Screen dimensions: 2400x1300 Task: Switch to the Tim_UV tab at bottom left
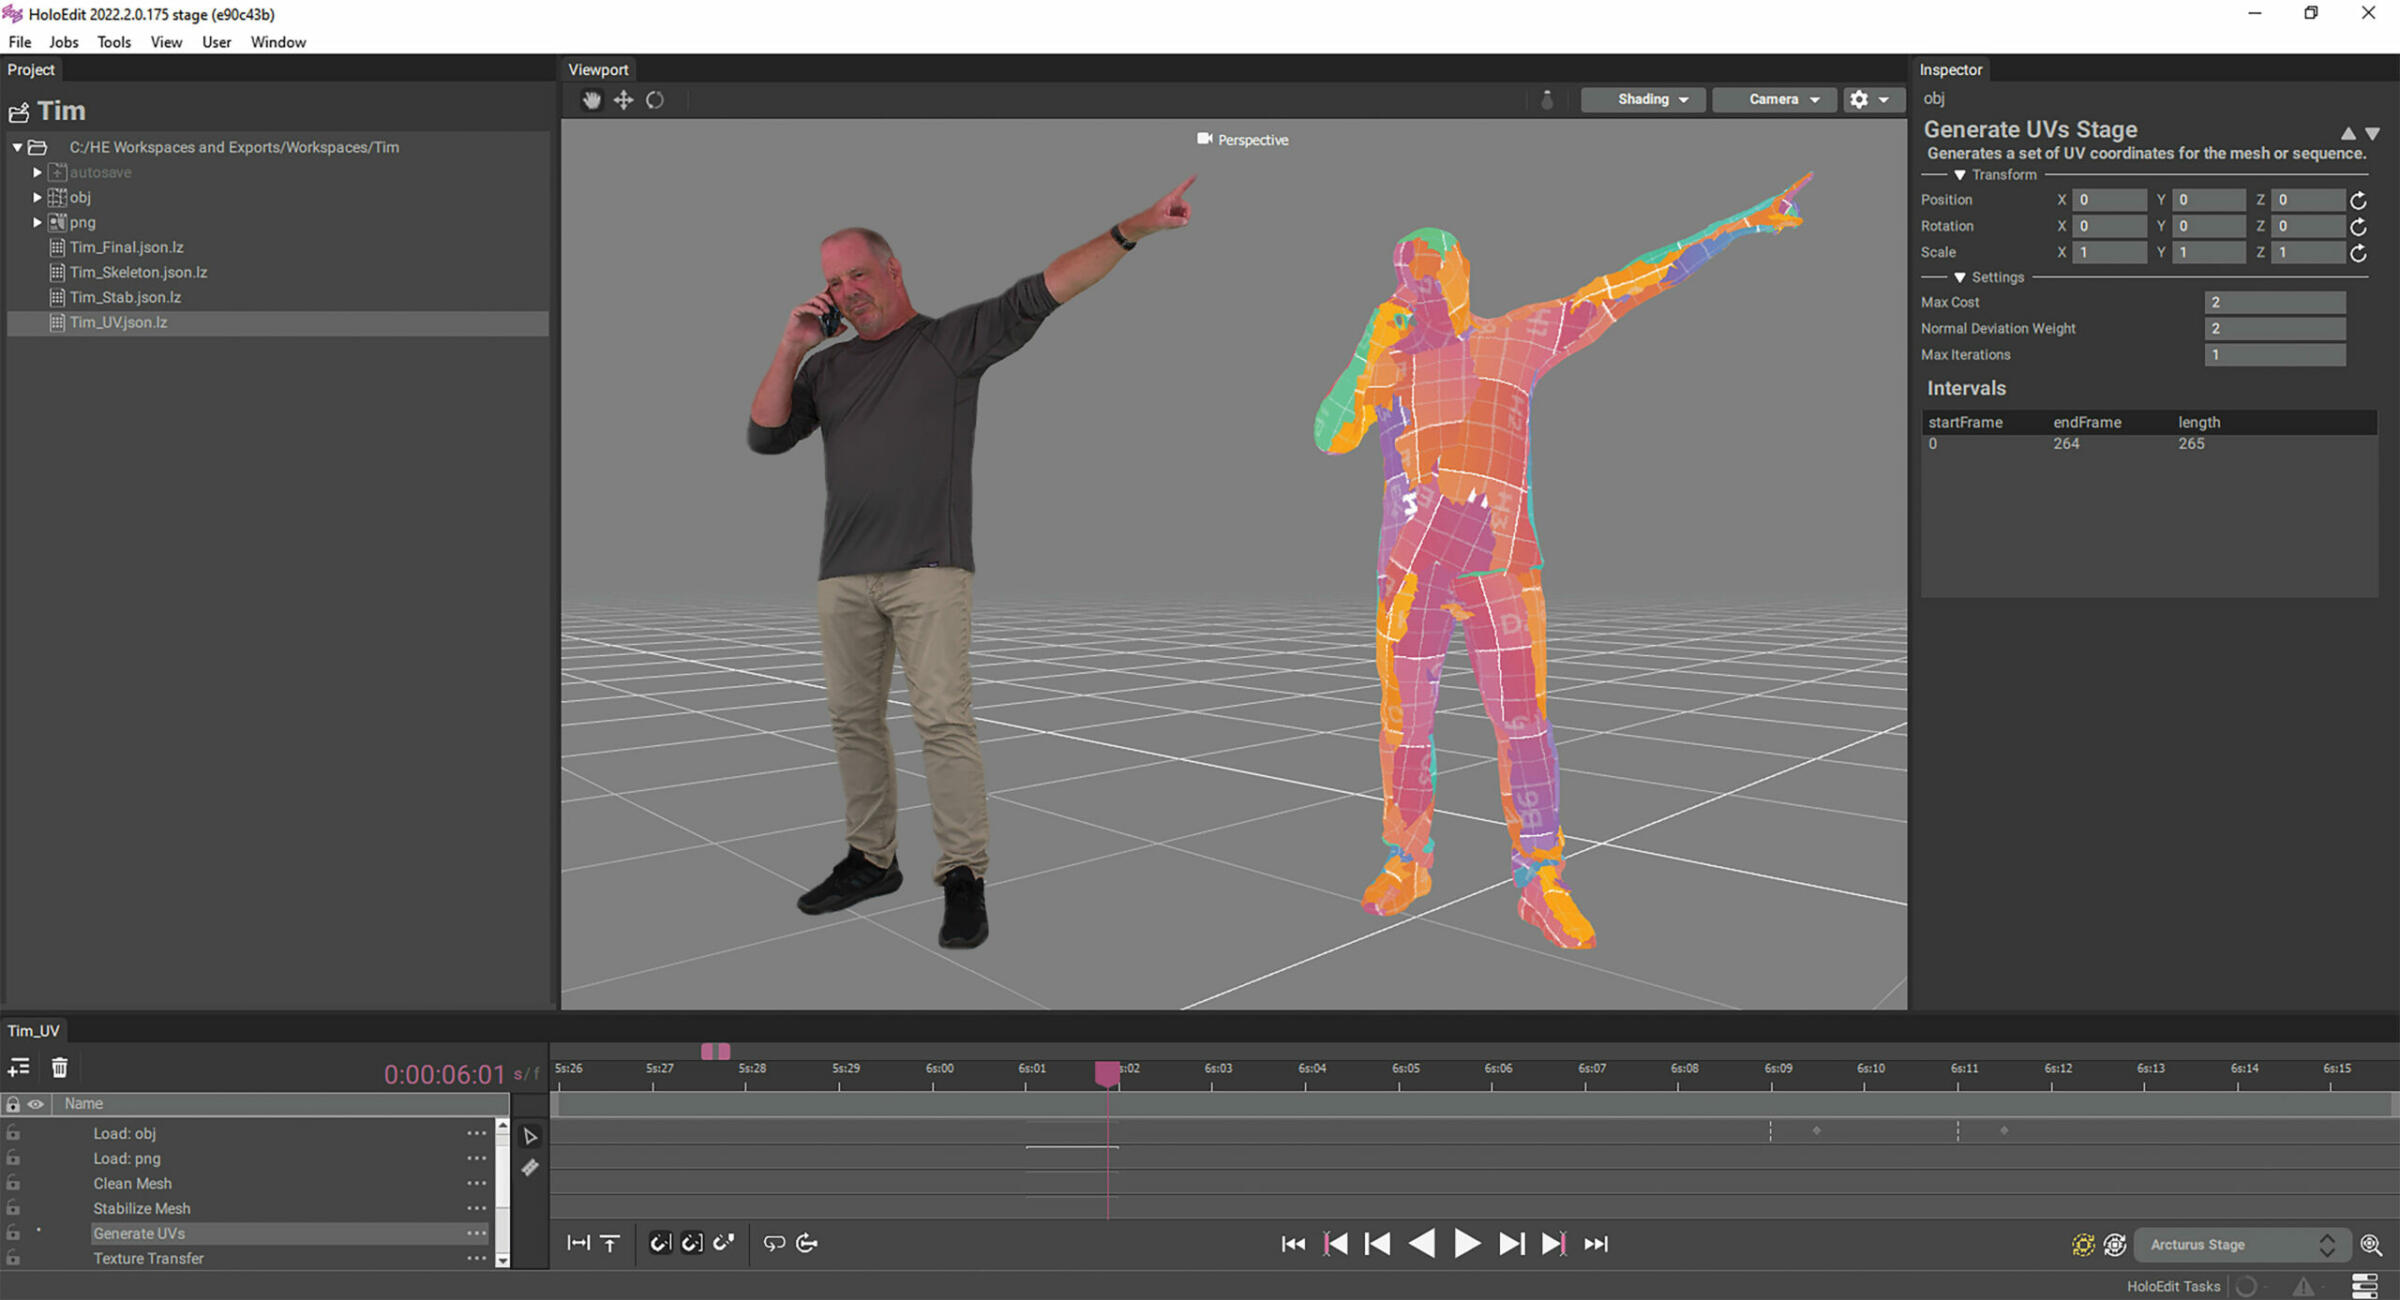coord(34,1029)
